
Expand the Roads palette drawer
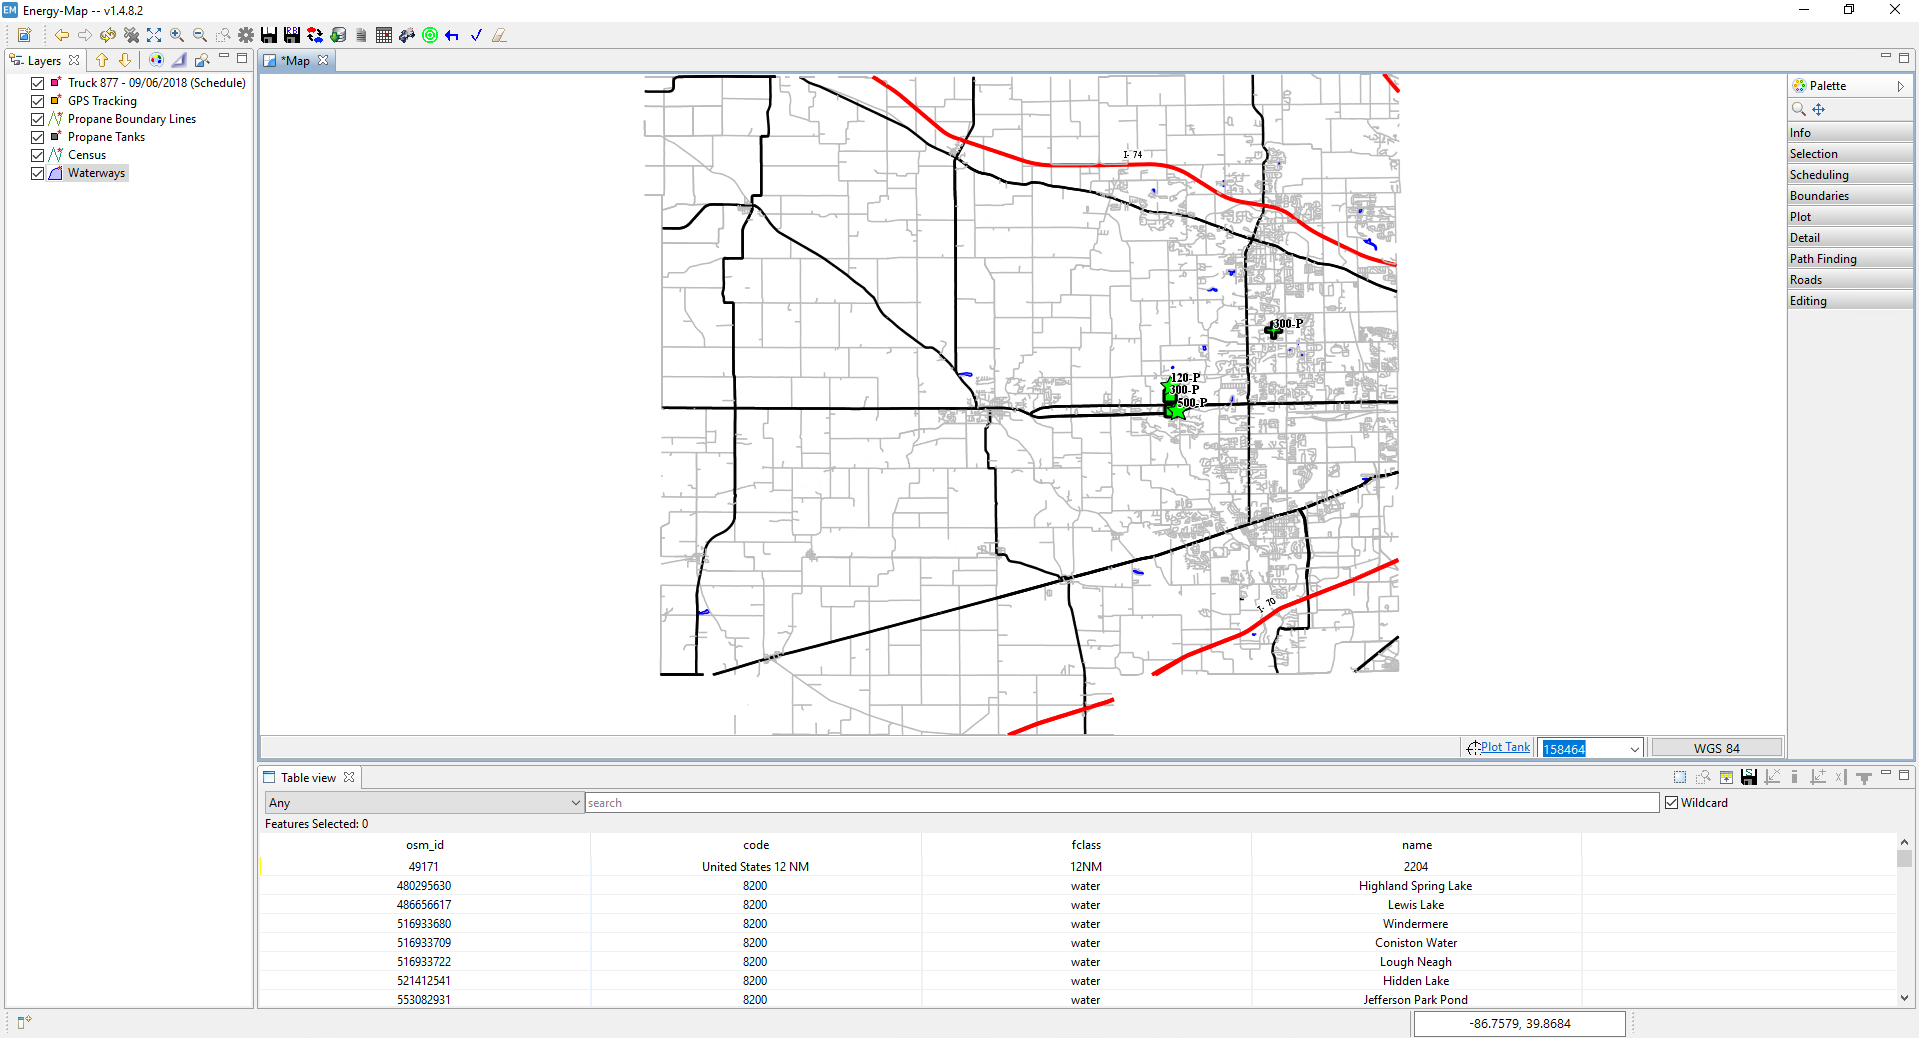point(1850,280)
